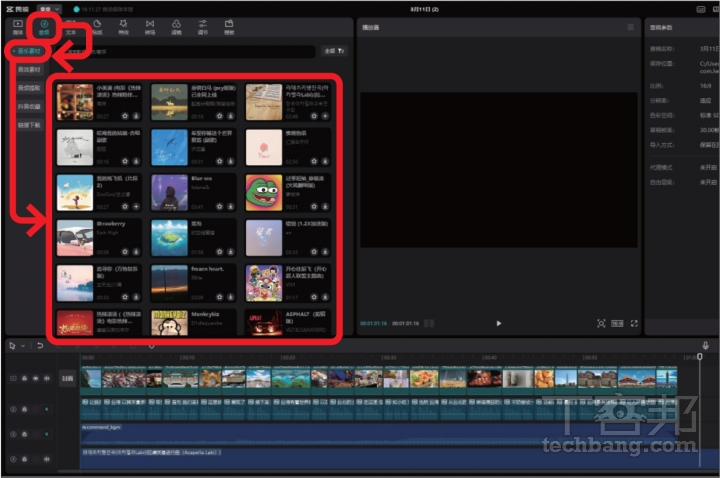The width and height of the screenshot is (720, 478).
Task: Open the Adjust sliders icon tab
Action: tap(202, 27)
